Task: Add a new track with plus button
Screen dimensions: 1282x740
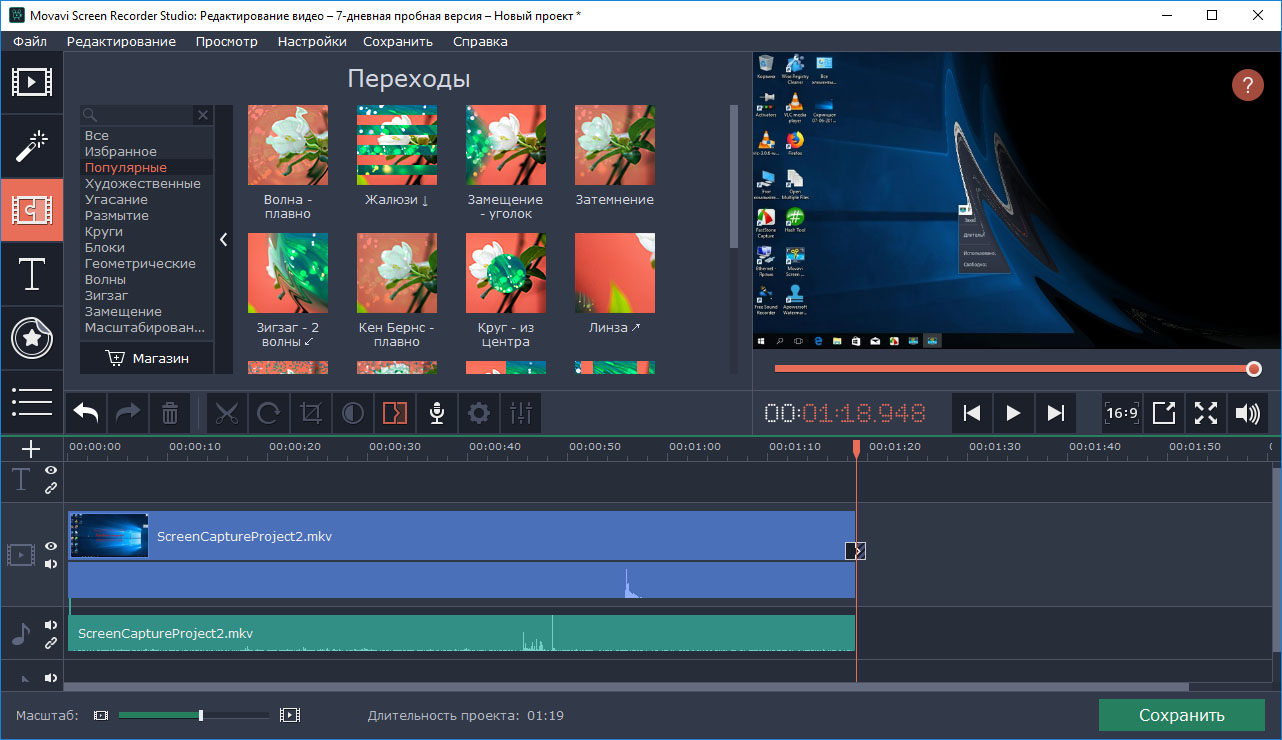Action: tap(31, 449)
